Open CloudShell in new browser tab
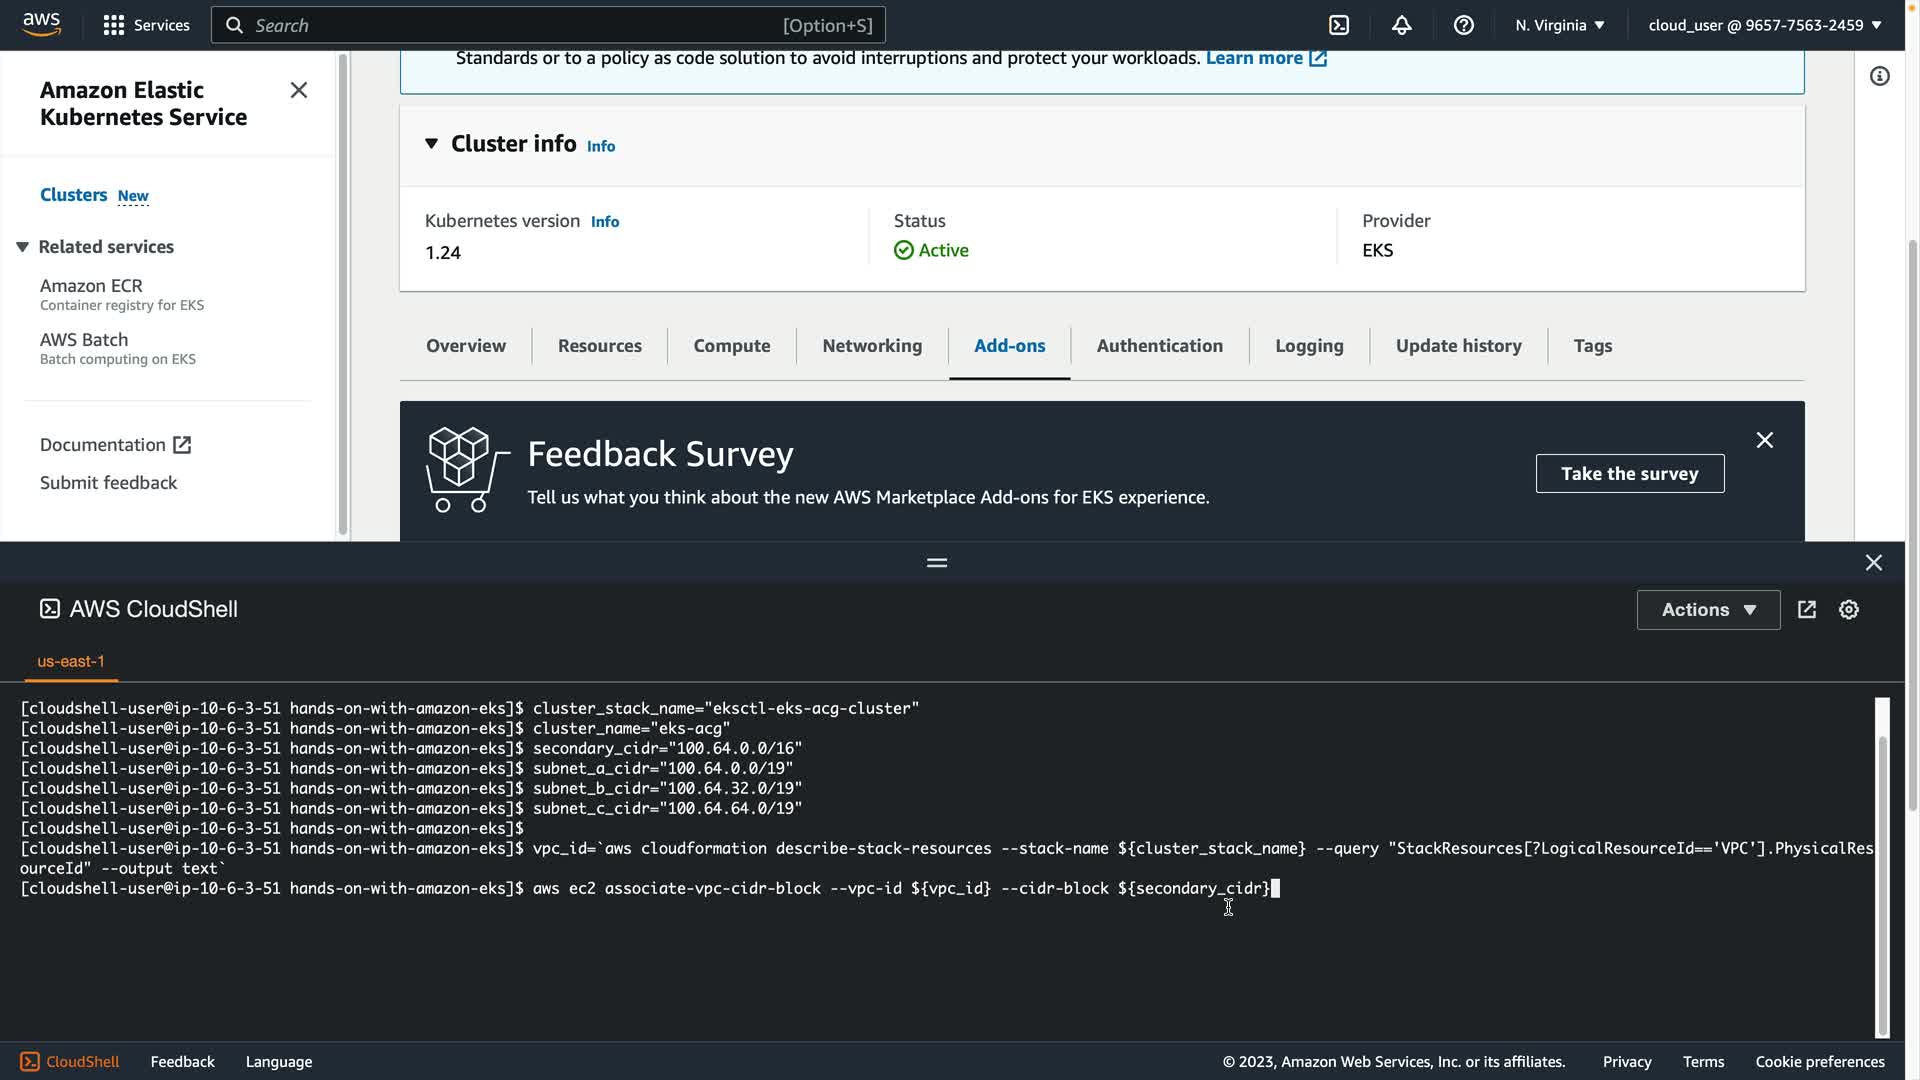The width and height of the screenshot is (1920, 1080). [1806, 610]
